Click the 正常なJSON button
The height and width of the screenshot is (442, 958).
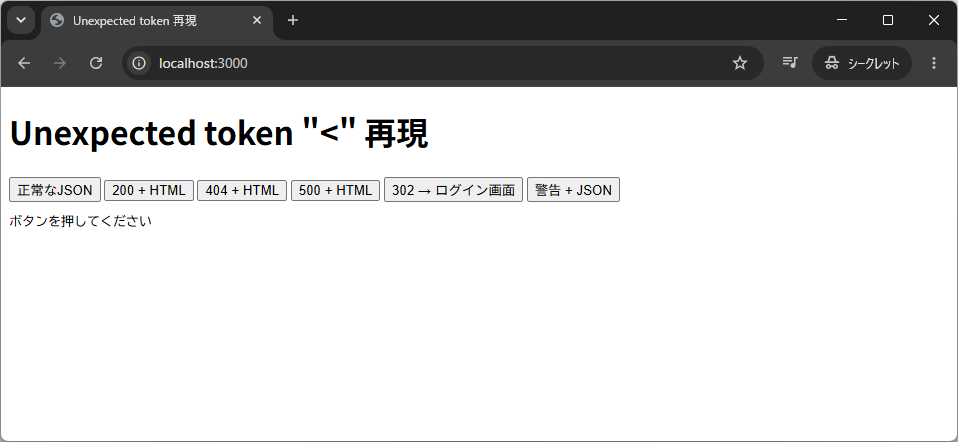pyautogui.click(x=55, y=190)
